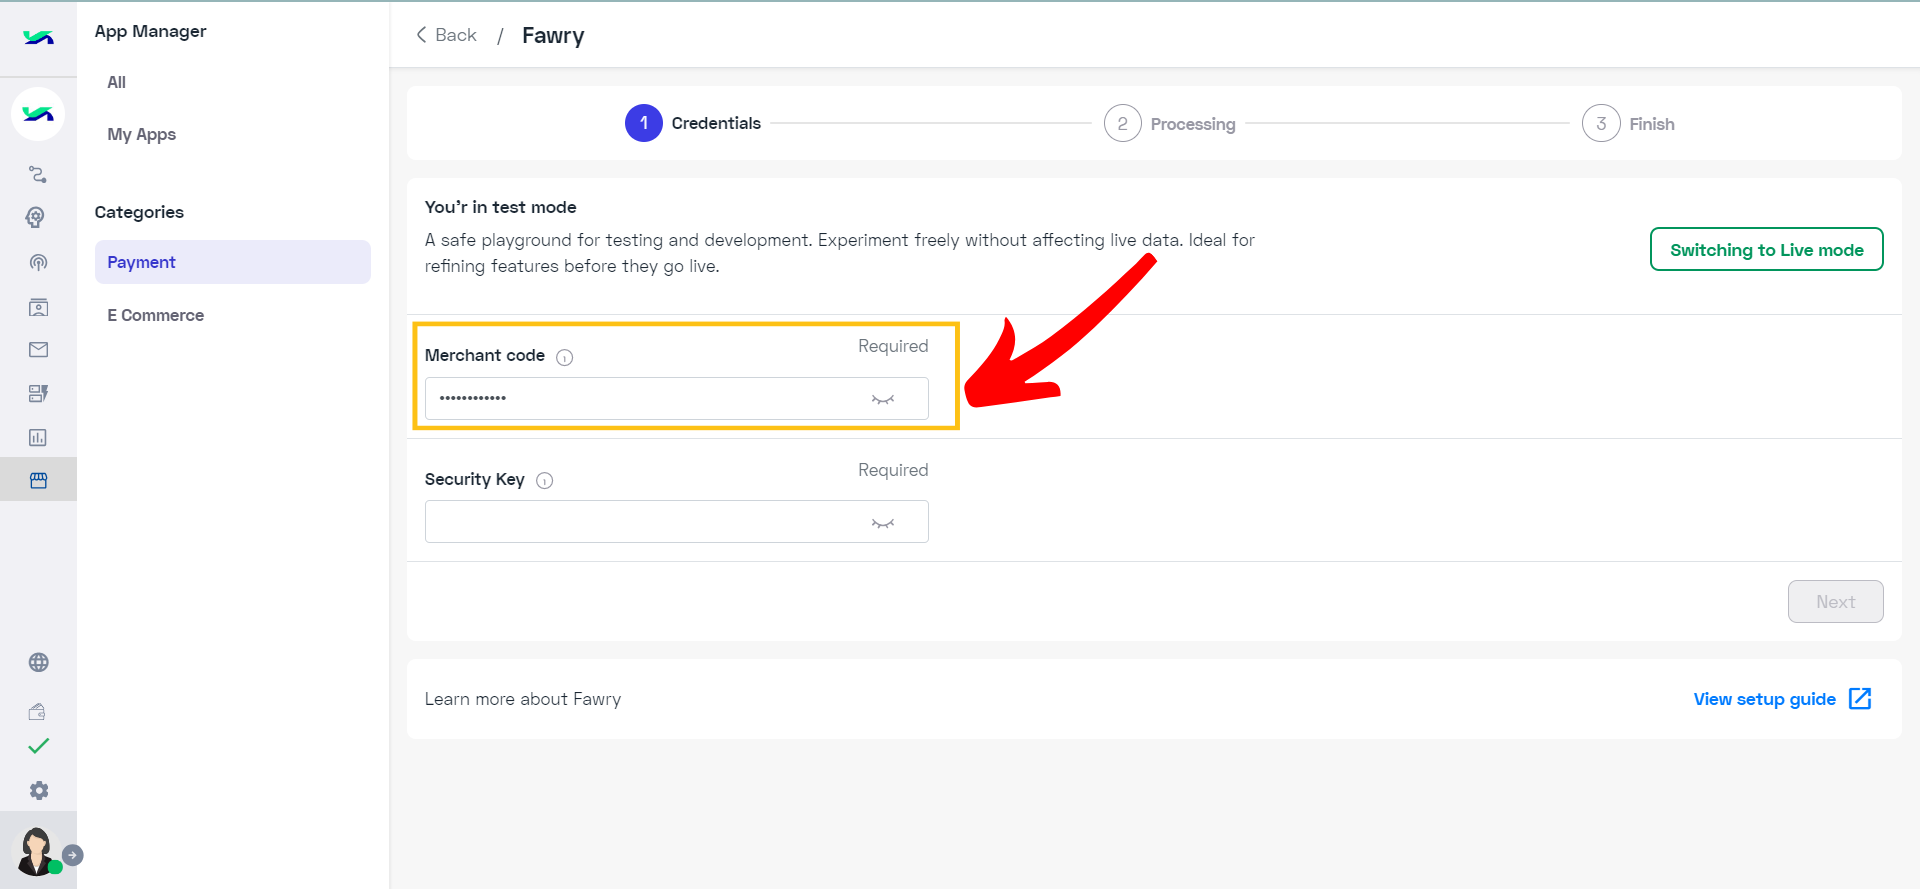The image size is (1920, 889).
Task: Toggle Security Key visibility eye icon
Action: [882, 523]
